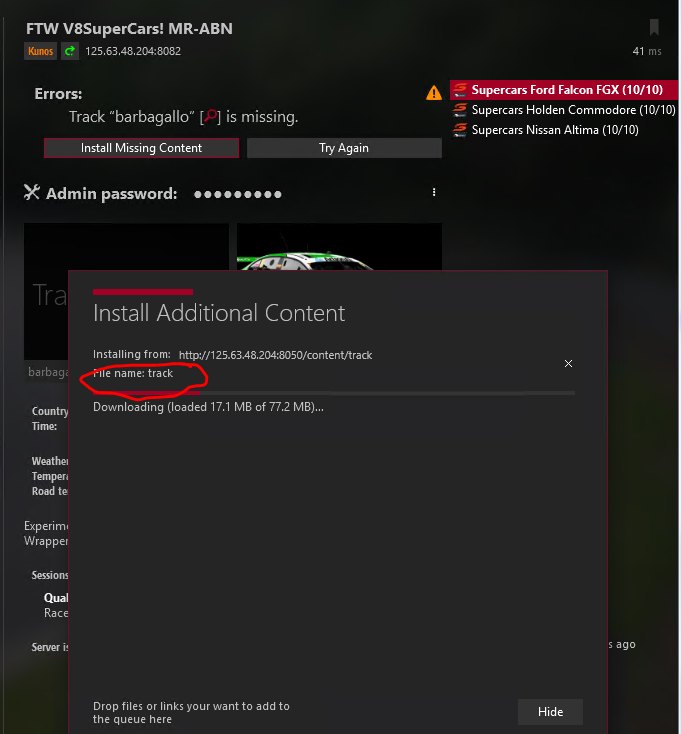Click the search icon next to barbagallo
This screenshot has height=734, width=681.
[211, 116]
